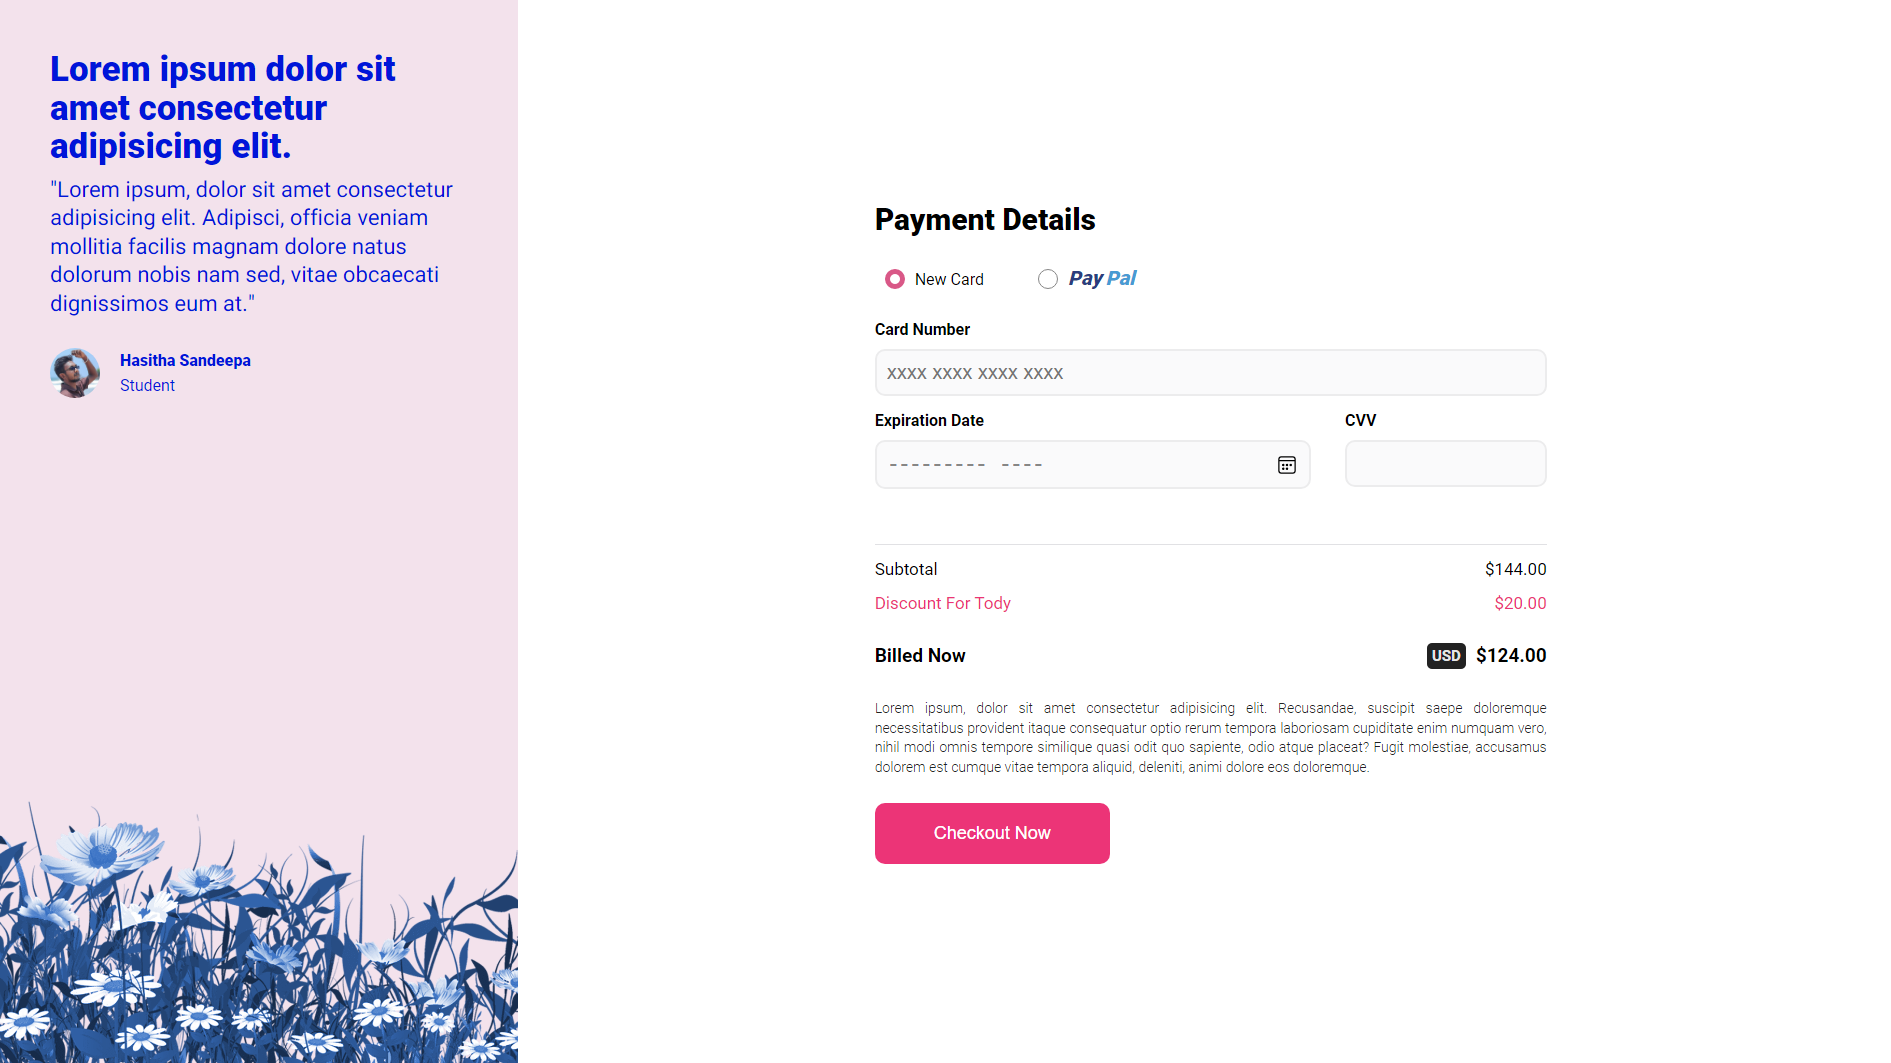Image resolution: width=1891 pixels, height=1063 pixels.
Task: Click Hasitha Sandeepa's profile avatar
Action: coord(74,372)
